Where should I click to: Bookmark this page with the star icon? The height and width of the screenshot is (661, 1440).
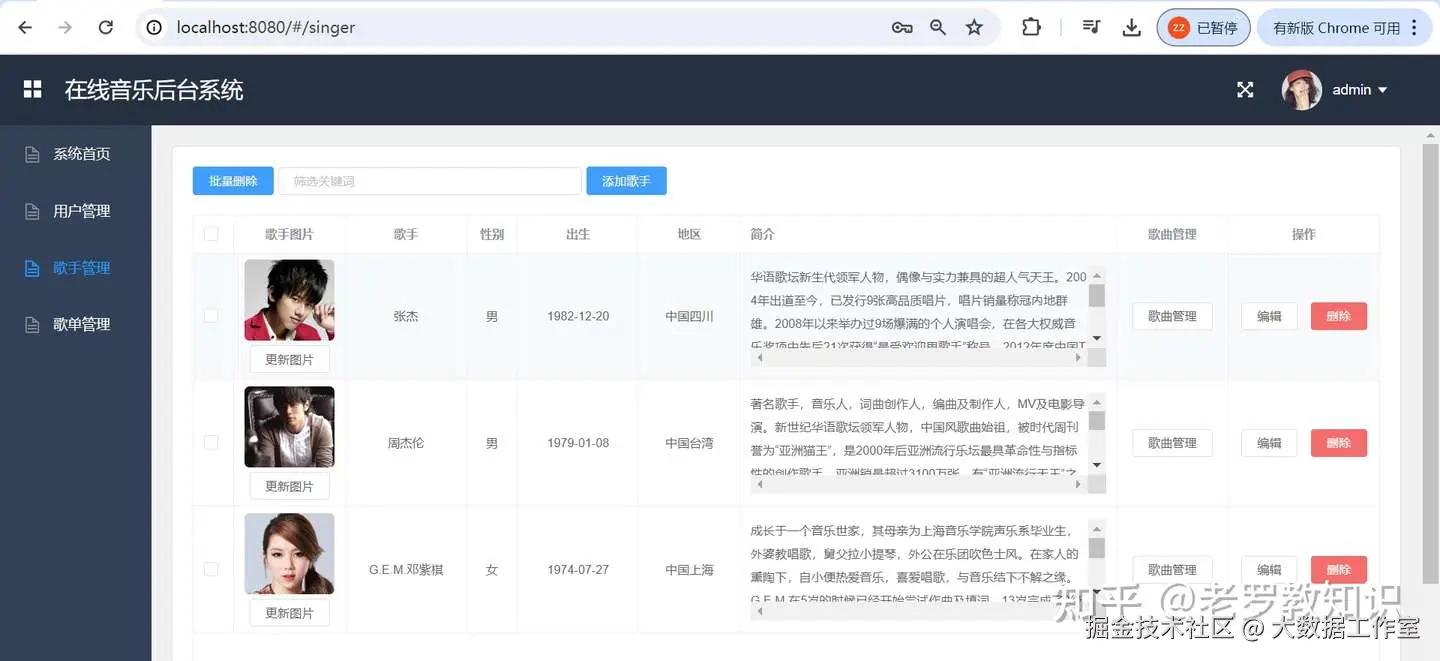pos(974,28)
